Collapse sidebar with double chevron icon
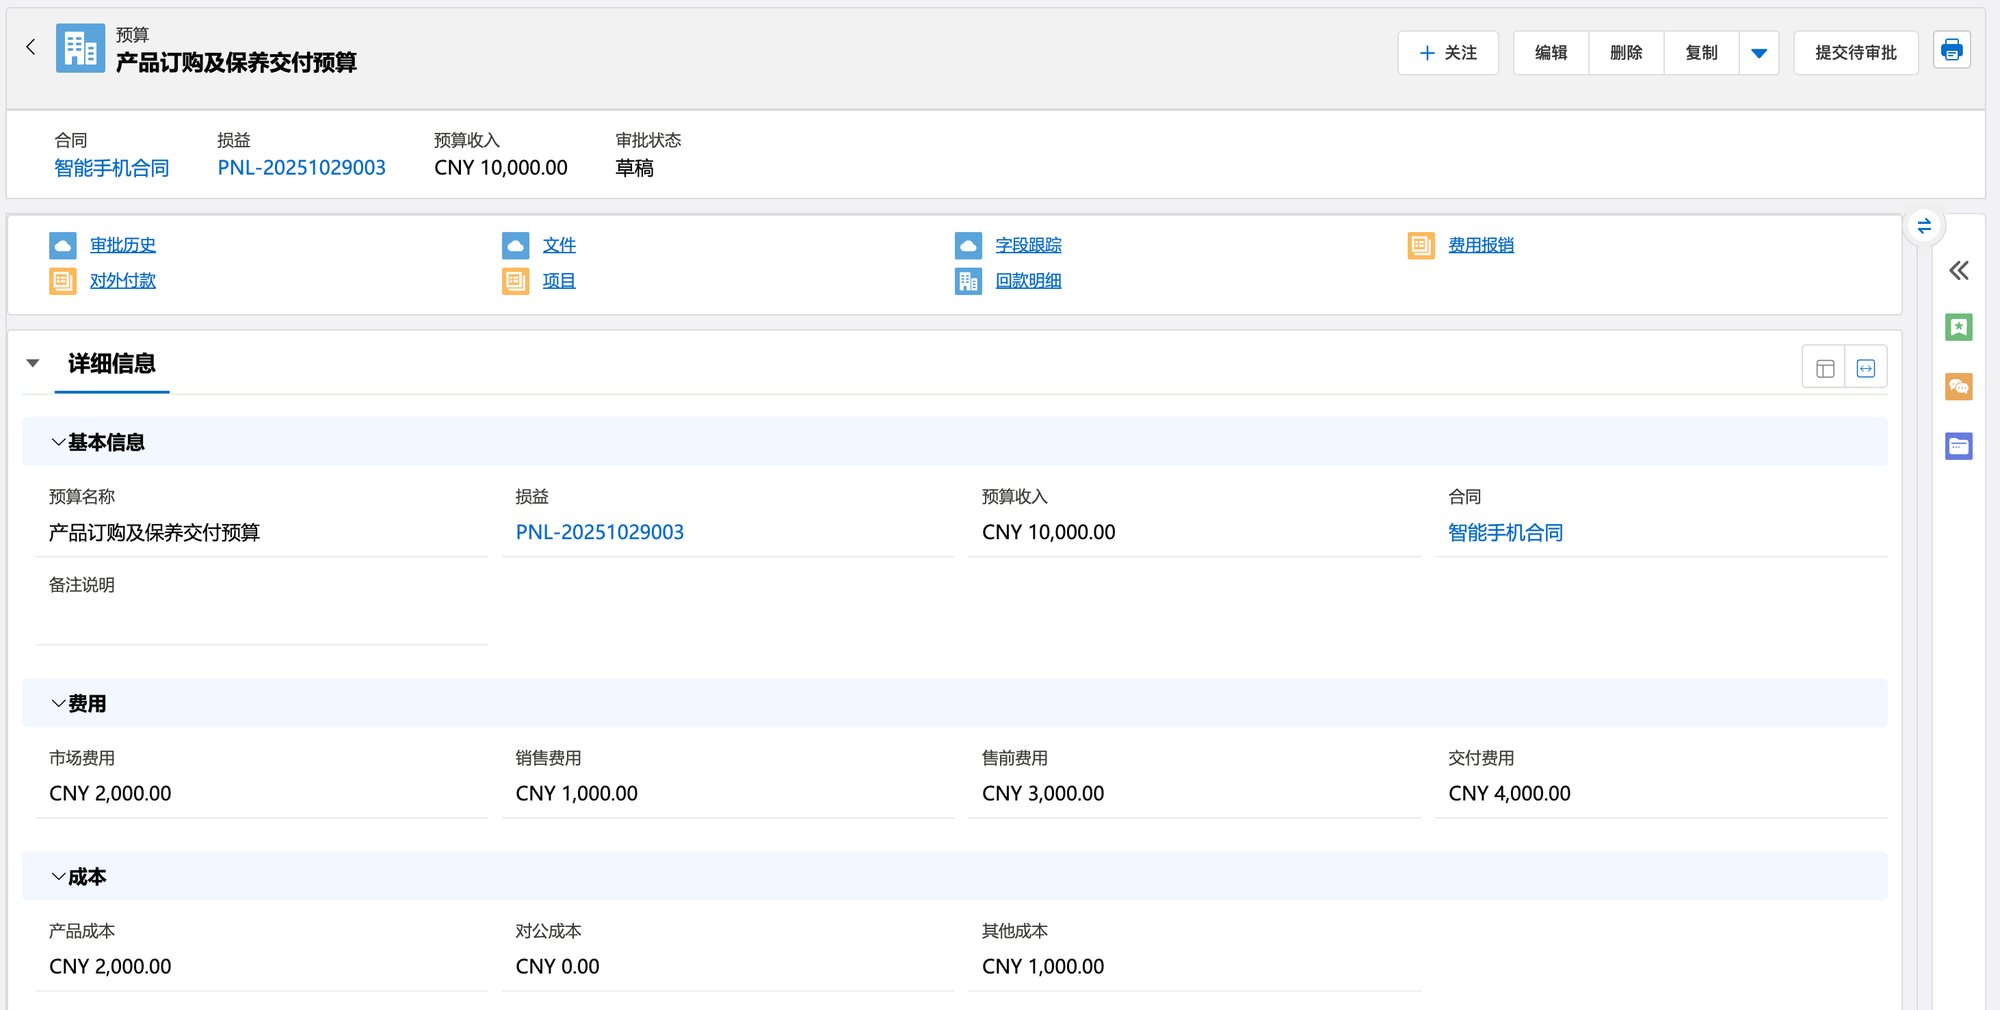 pos(1958,270)
